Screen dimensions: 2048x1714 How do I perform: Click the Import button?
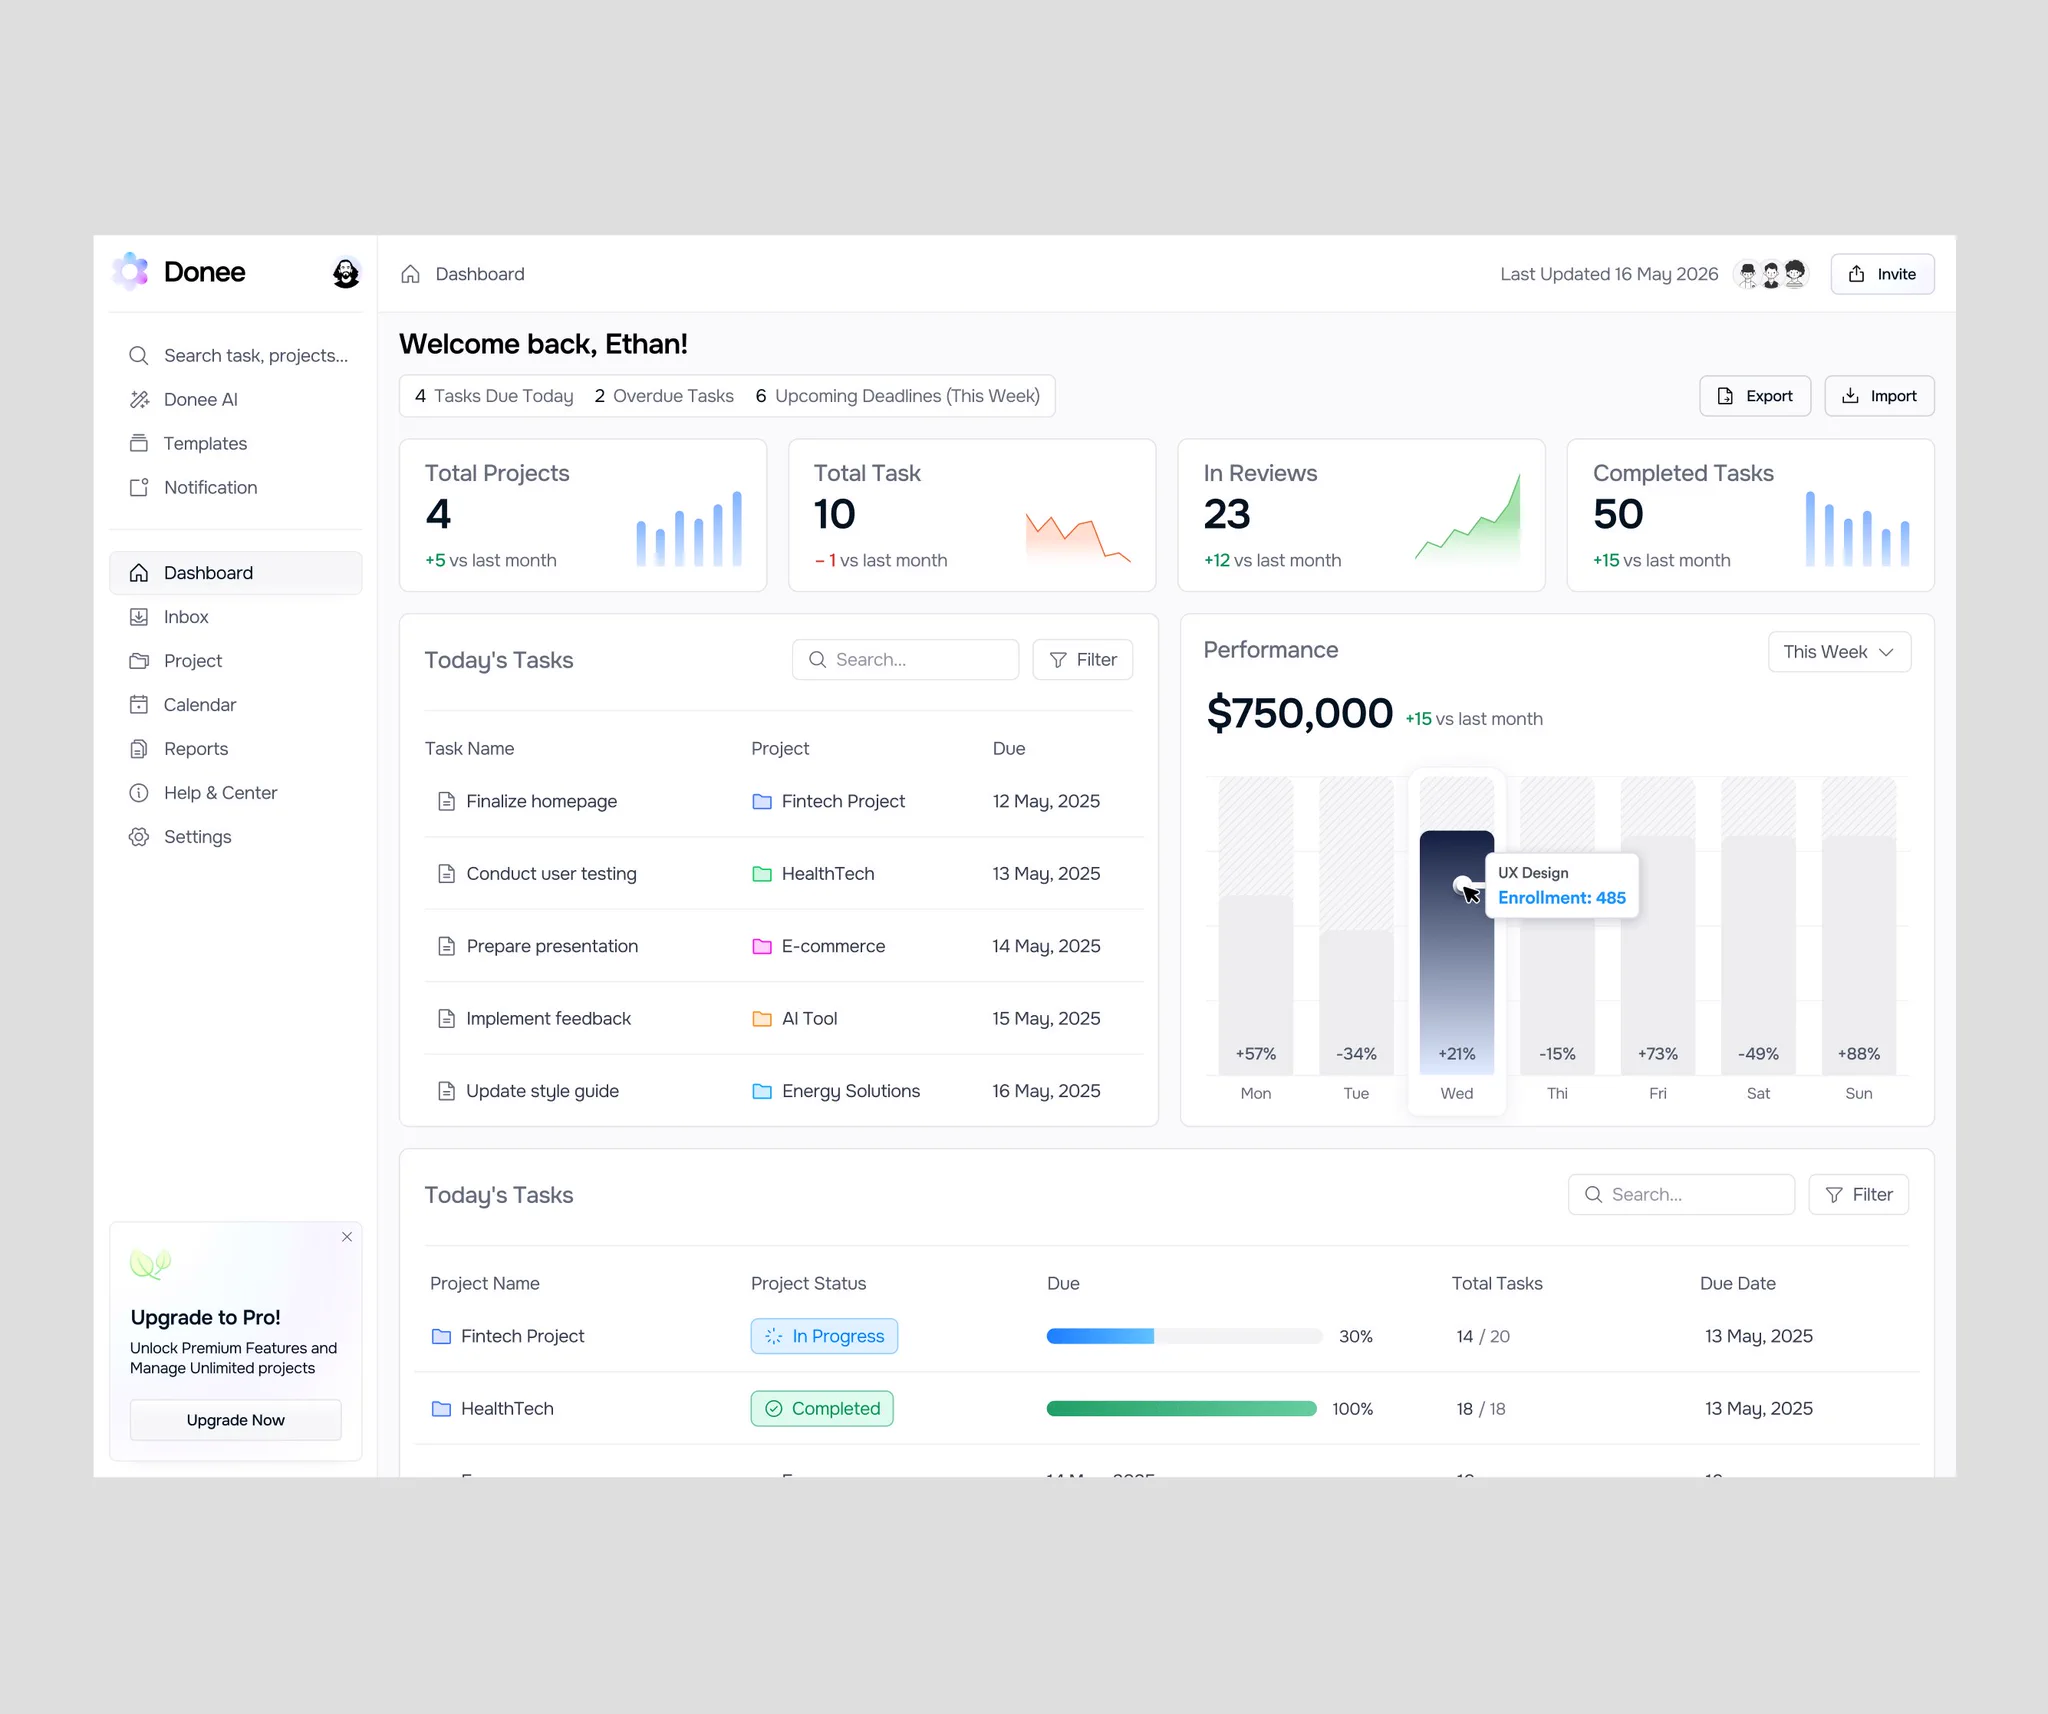[1879, 396]
